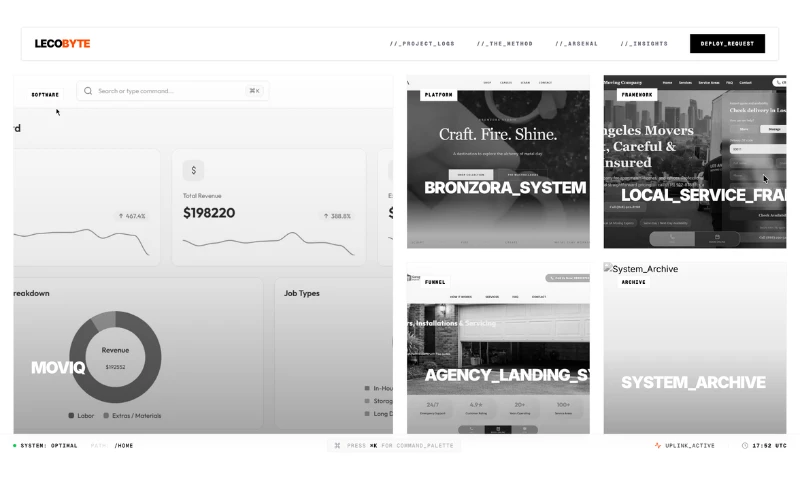Image resolution: width=800 pixels, height=480 pixels.
Task: Click the Craft. Fire. Shine. headline
Action: click(498, 134)
